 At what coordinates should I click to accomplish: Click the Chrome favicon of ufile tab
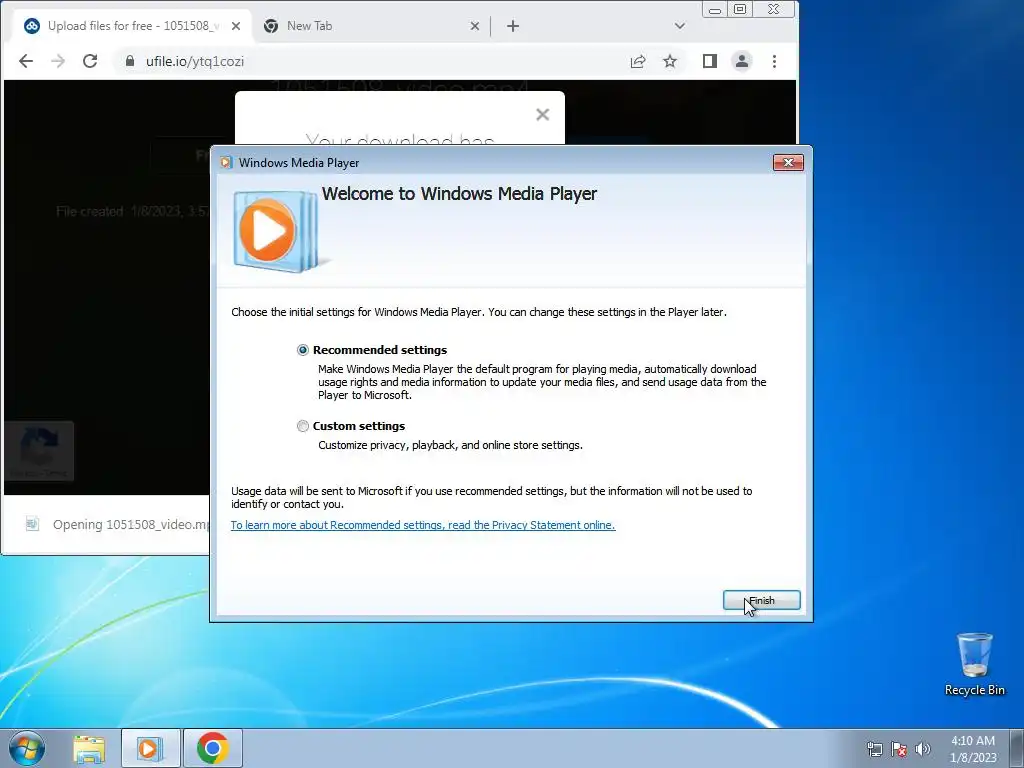click(31, 26)
